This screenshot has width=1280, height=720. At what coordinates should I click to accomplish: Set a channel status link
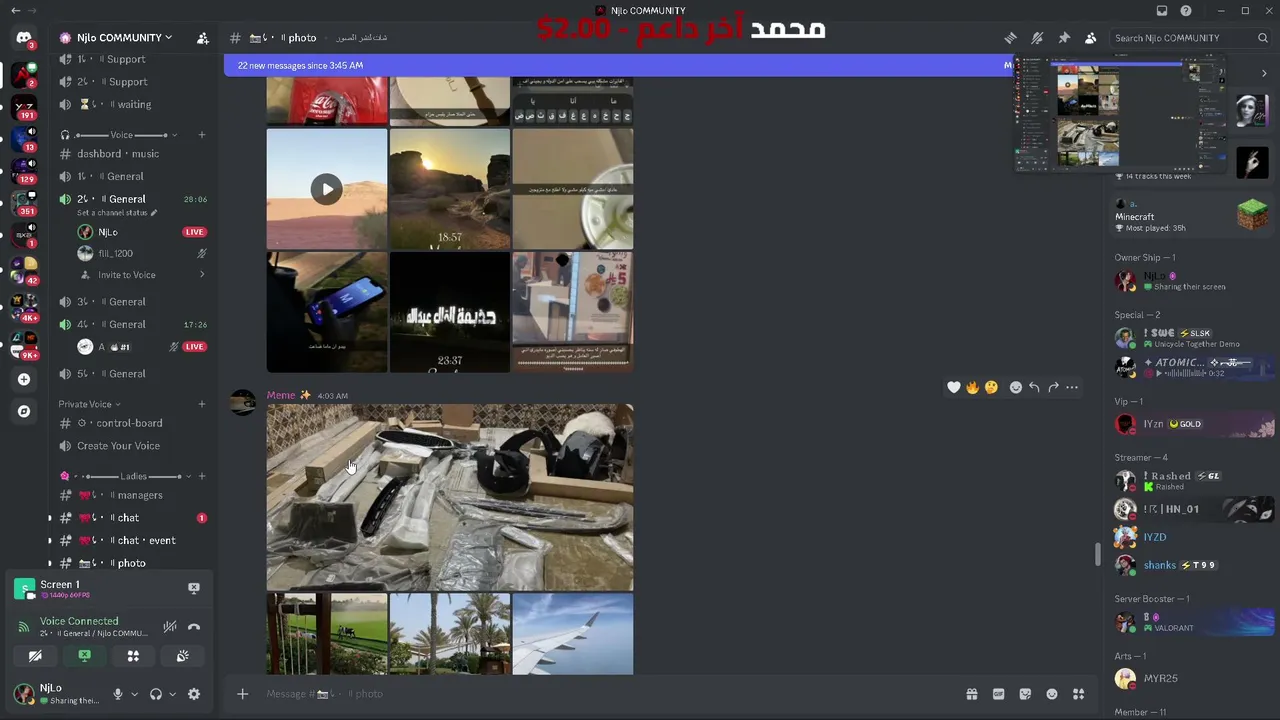pyautogui.click(x=117, y=213)
